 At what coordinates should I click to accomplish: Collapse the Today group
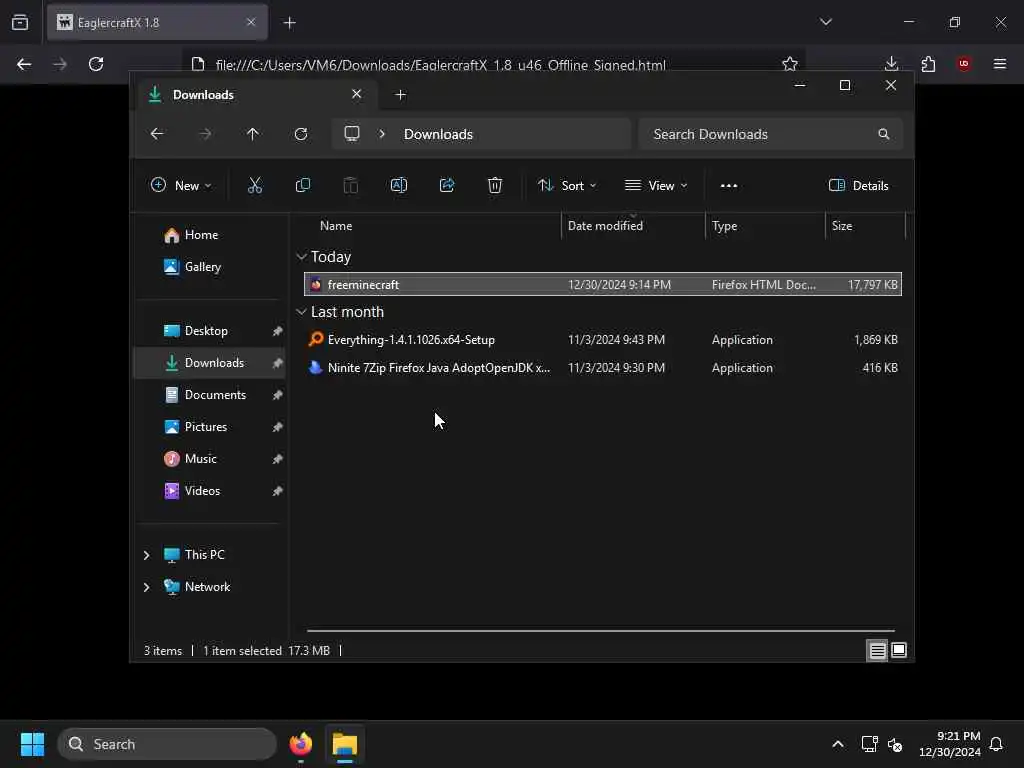[x=301, y=257]
